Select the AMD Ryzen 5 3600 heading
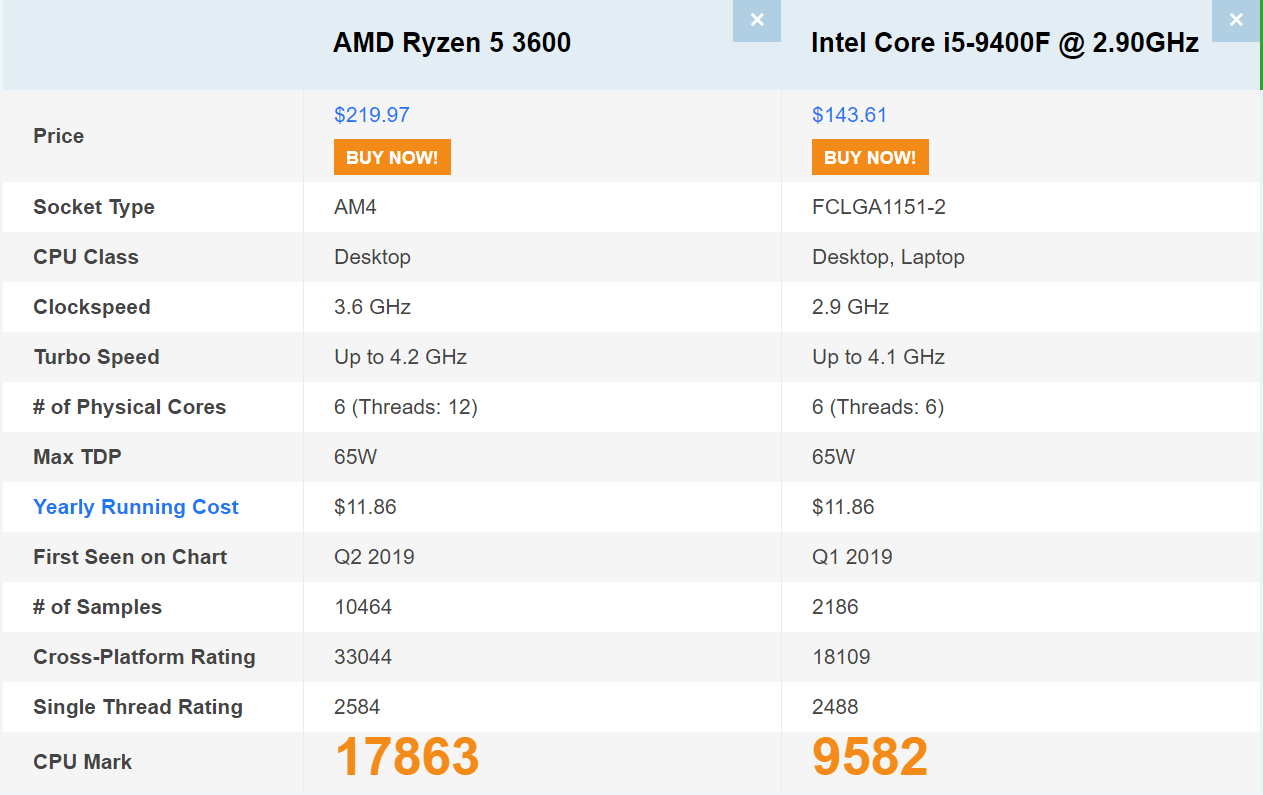Image resolution: width=1263 pixels, height=795 pixels. click(x=452, y=43)
